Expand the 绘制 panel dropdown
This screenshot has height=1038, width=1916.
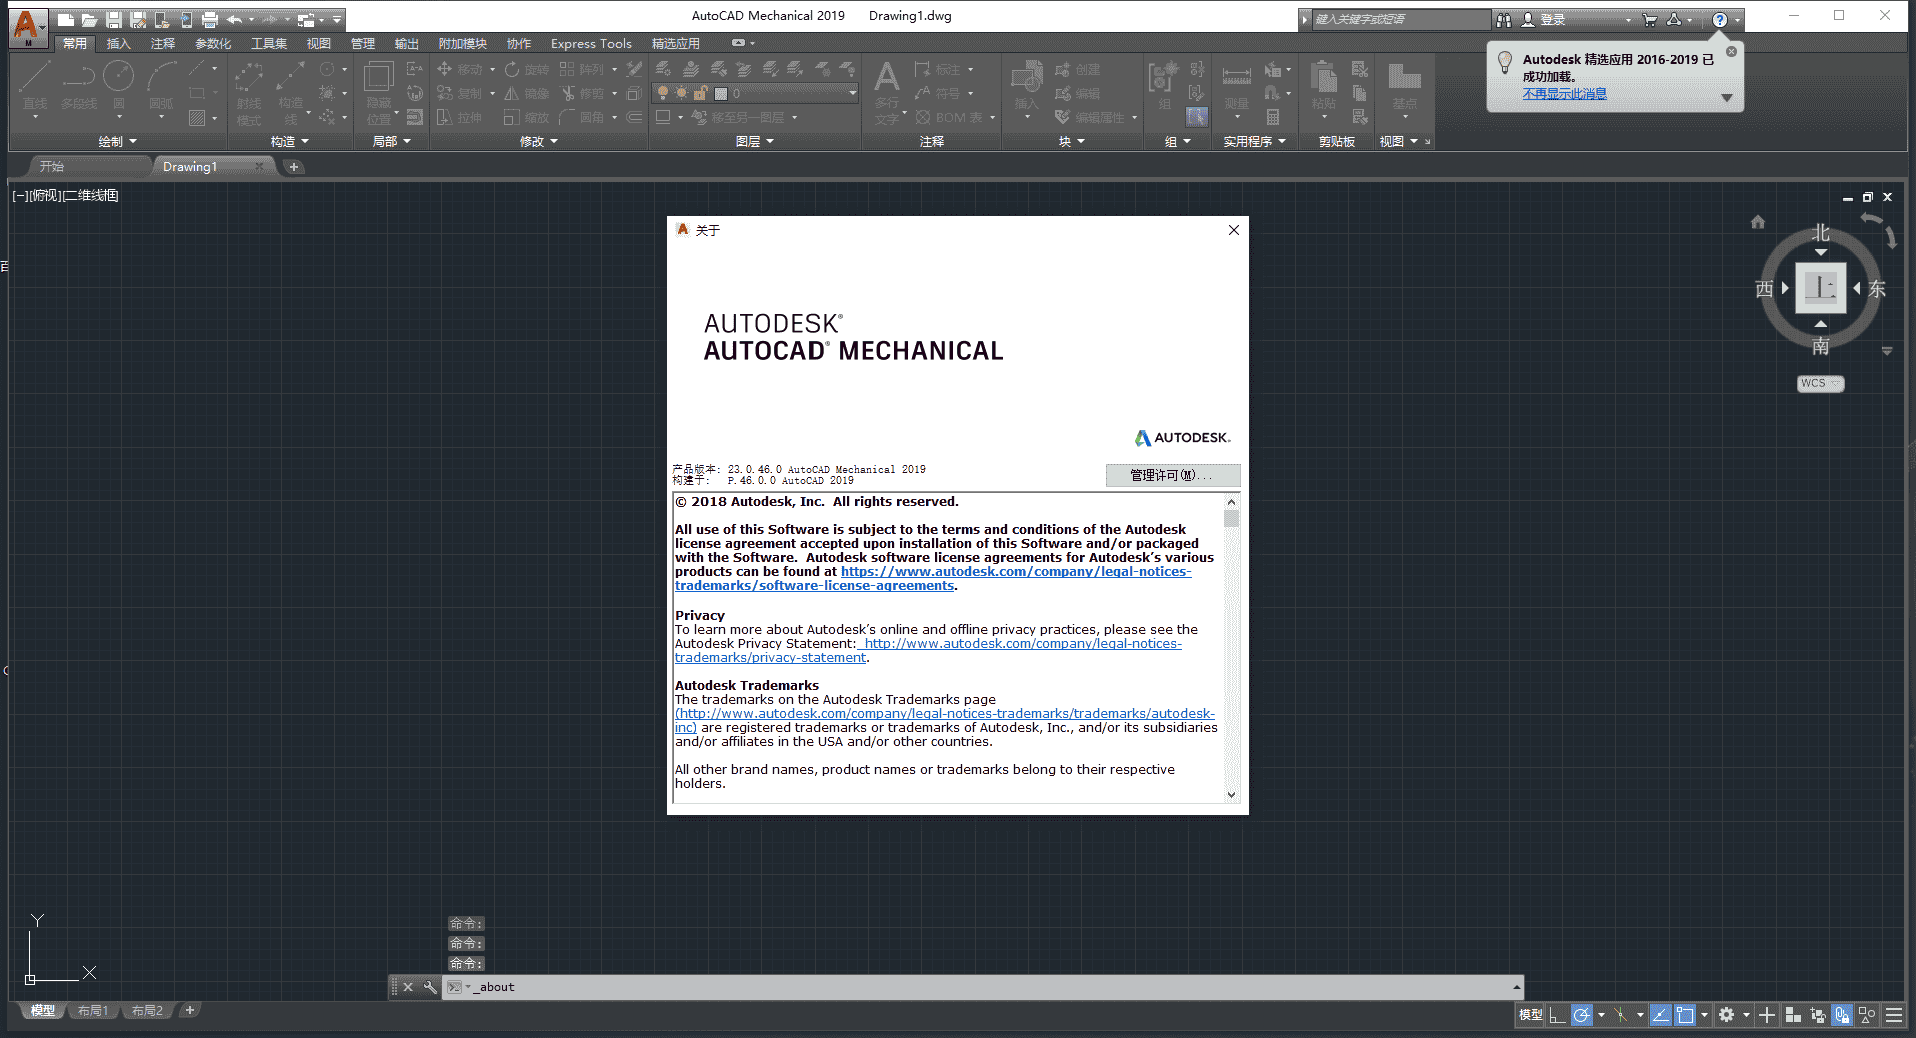[133, 141]
